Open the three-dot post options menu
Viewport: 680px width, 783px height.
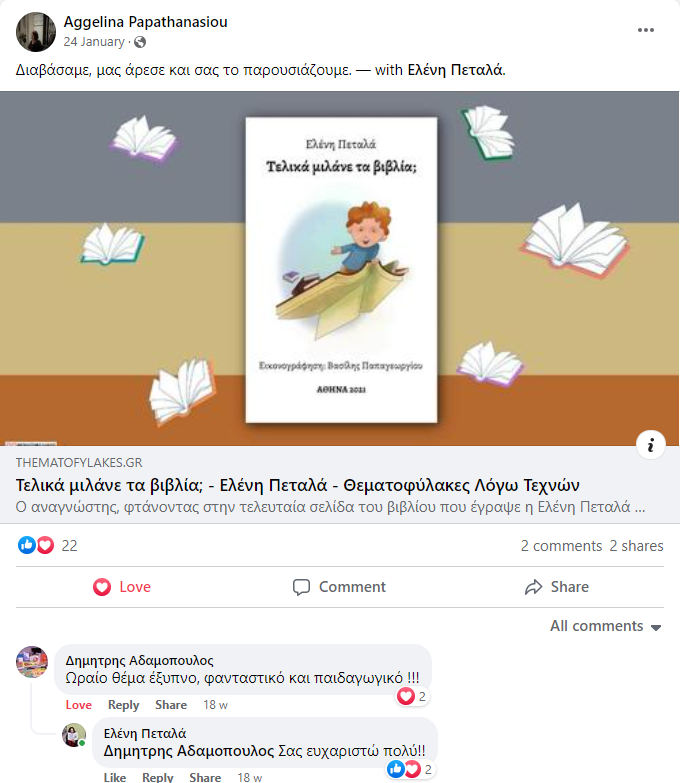pyautogui.click(x=646, y=30)
